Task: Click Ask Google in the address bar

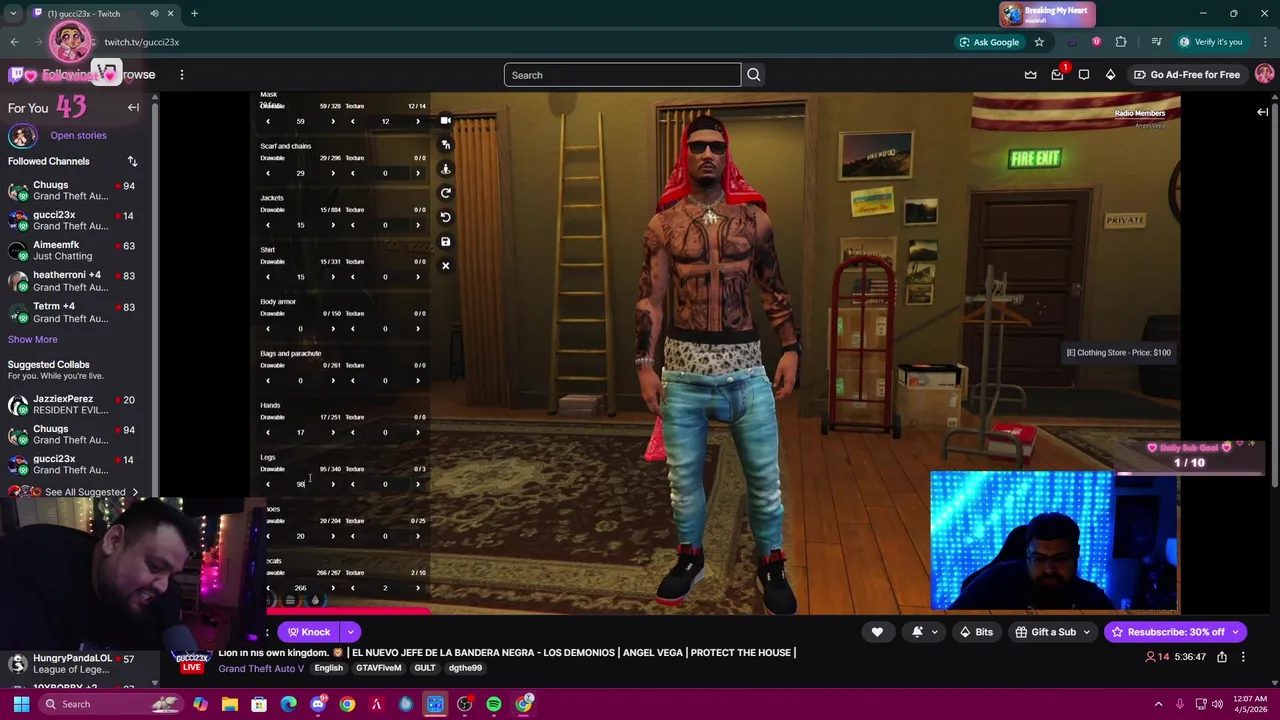Action: [989, 42]
